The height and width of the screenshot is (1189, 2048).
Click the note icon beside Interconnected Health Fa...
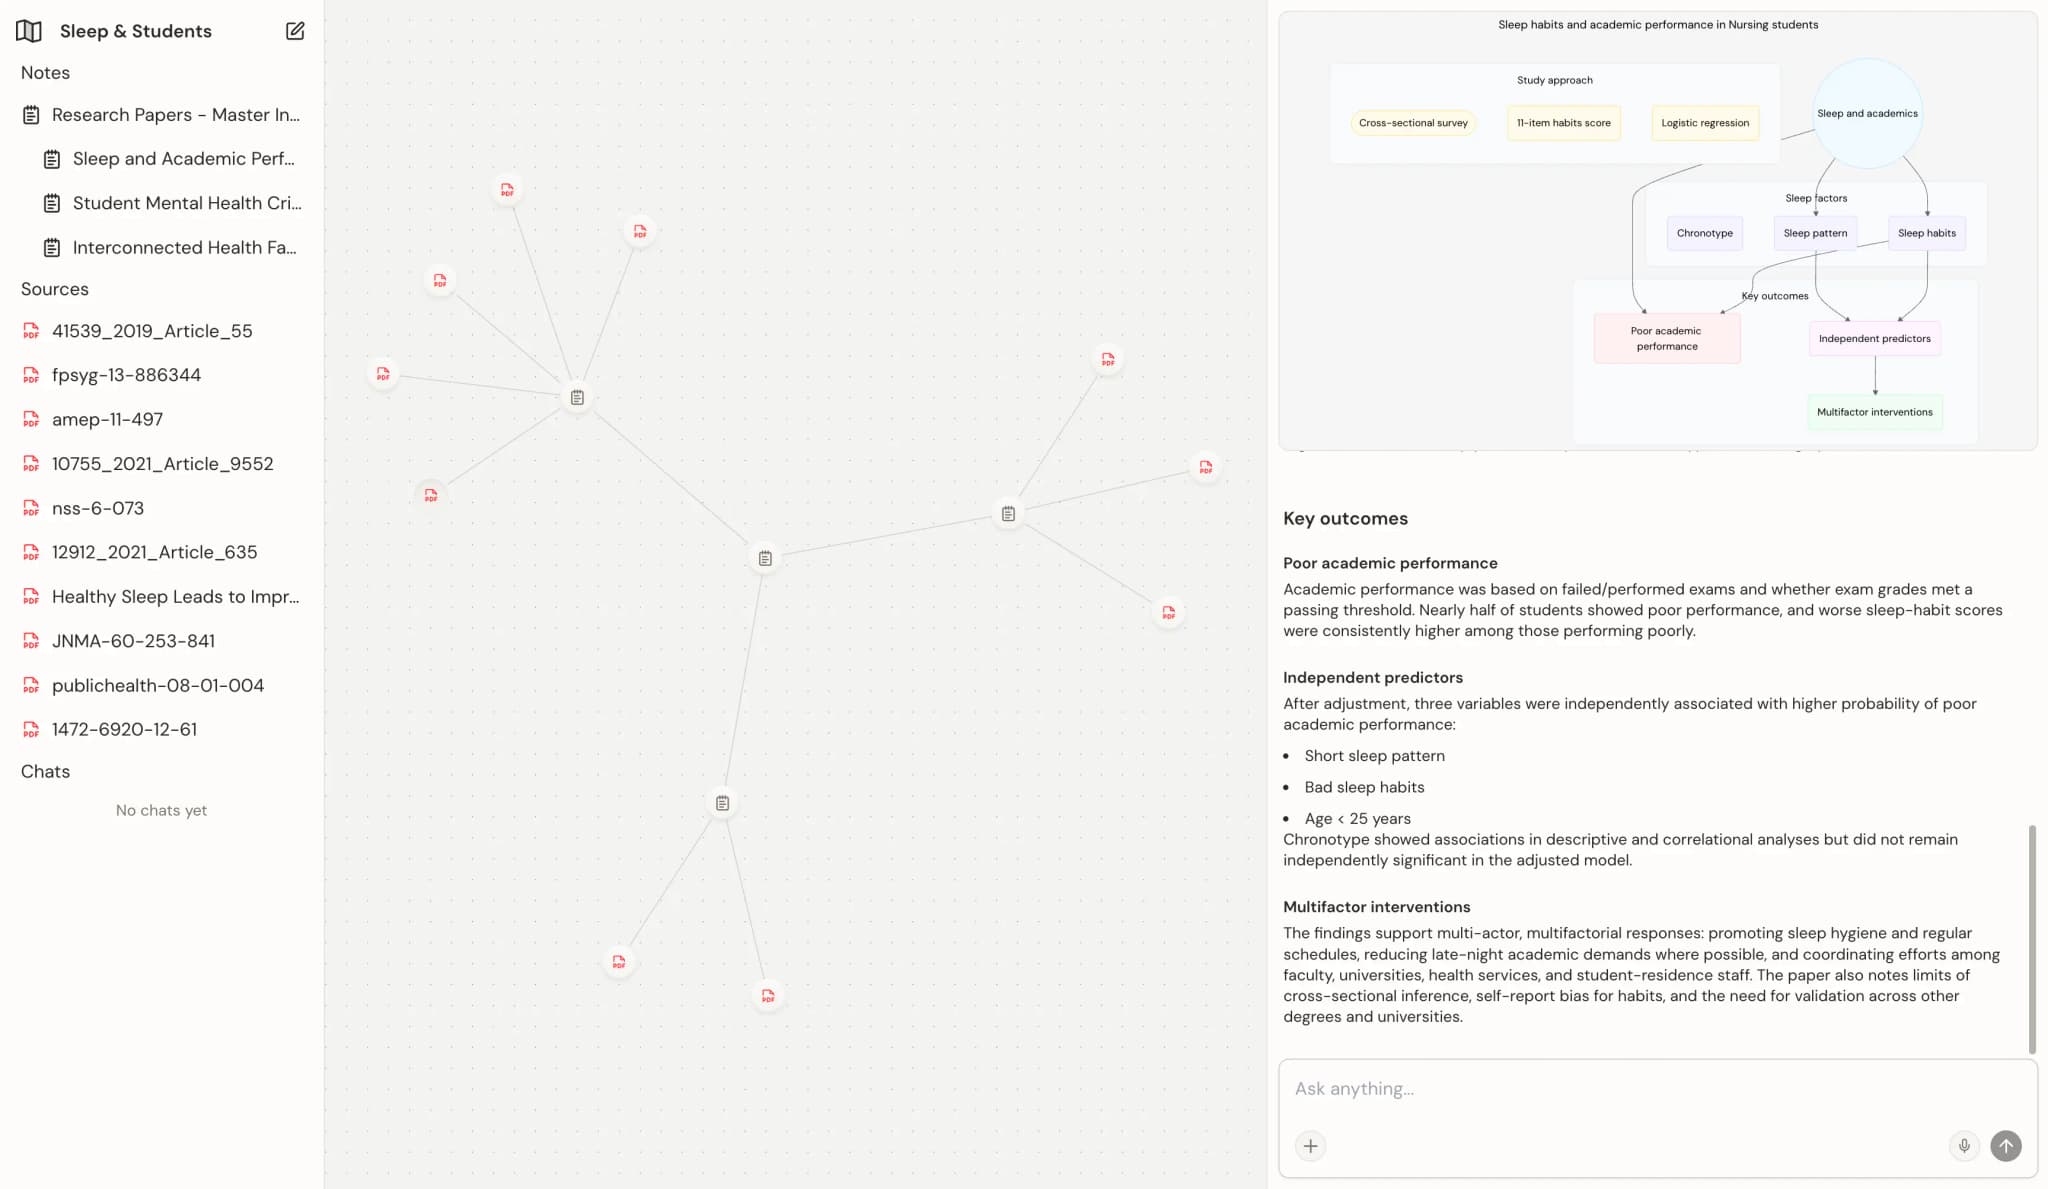pyautogui.click(x=51, y=246)
